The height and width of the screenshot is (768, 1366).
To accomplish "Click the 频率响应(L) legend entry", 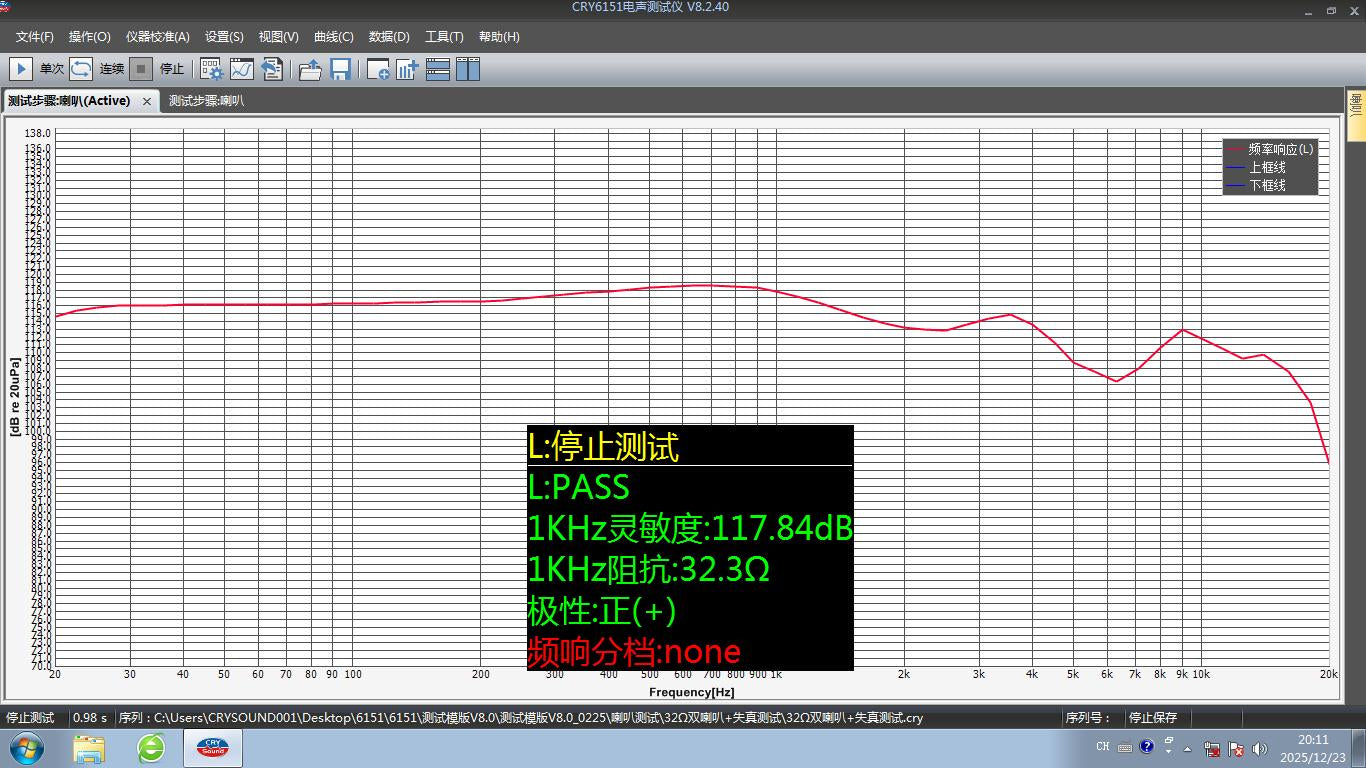I will (1280, 149).
